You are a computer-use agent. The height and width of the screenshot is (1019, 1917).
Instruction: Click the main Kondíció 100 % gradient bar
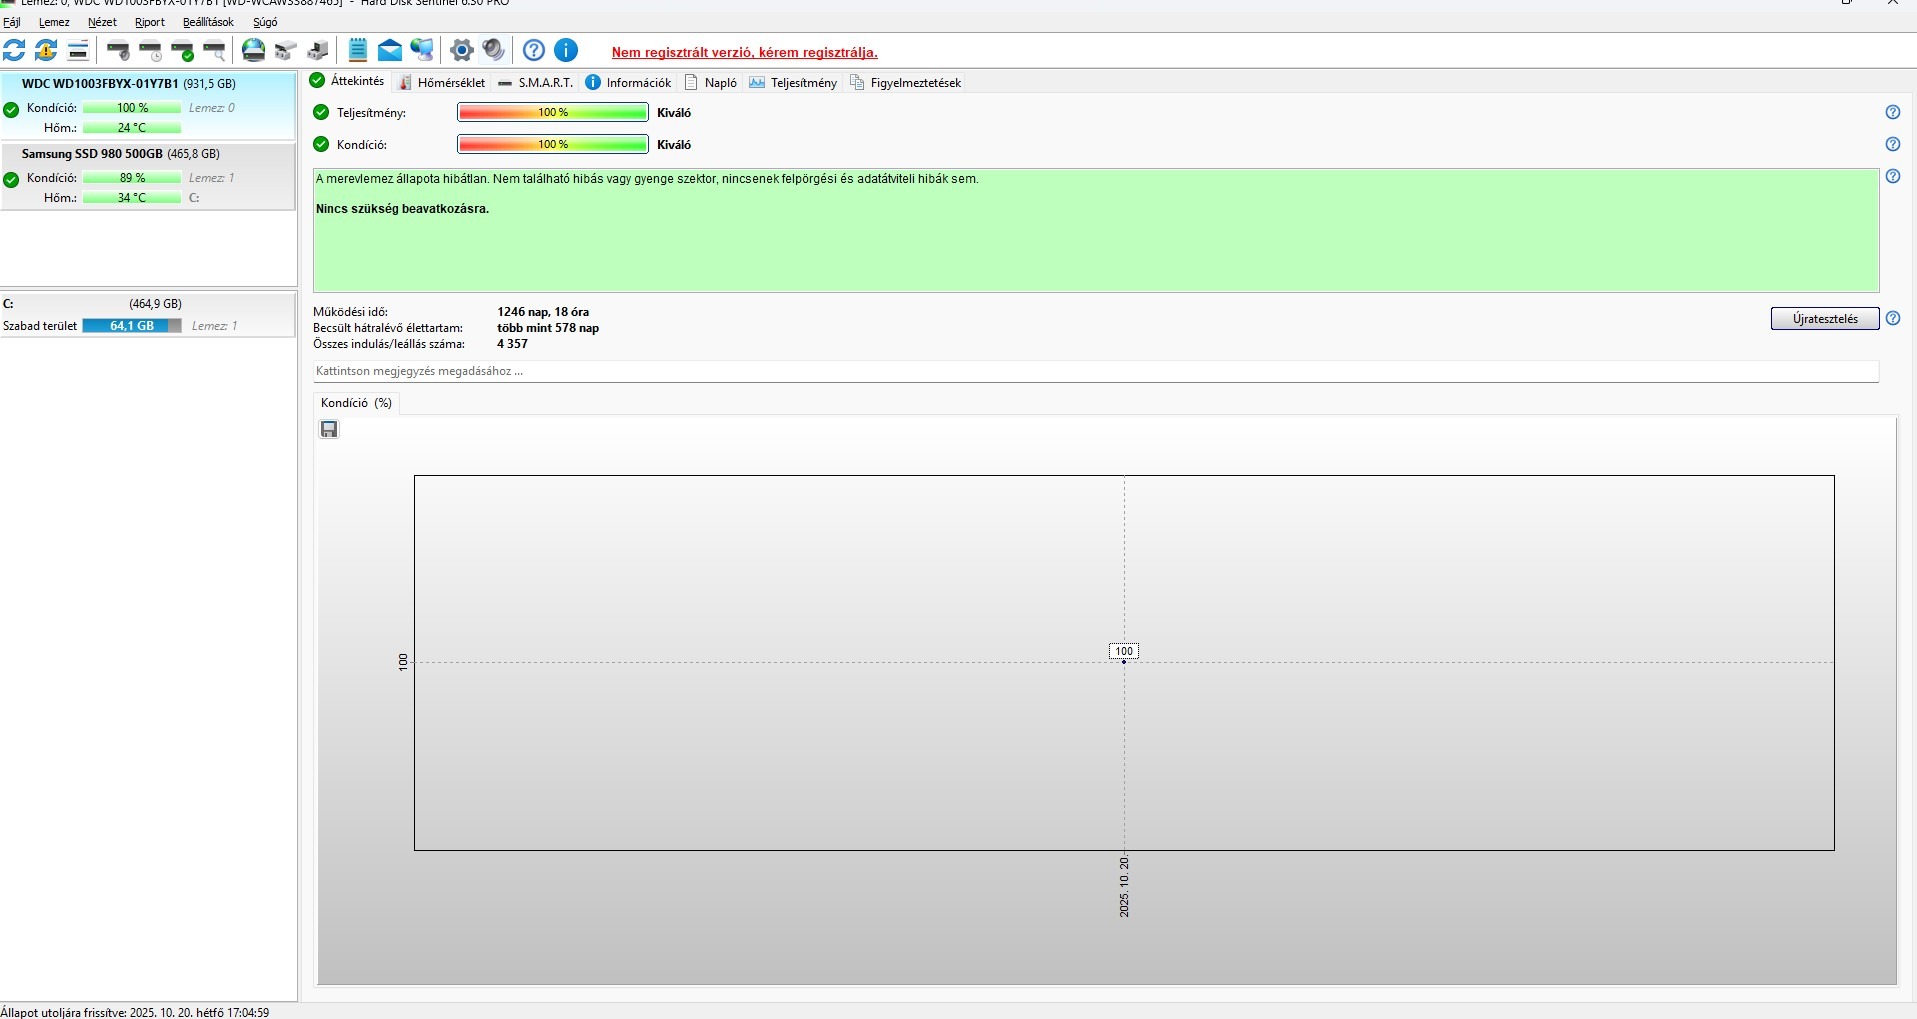pyautogui.click(x=553, y=145)
